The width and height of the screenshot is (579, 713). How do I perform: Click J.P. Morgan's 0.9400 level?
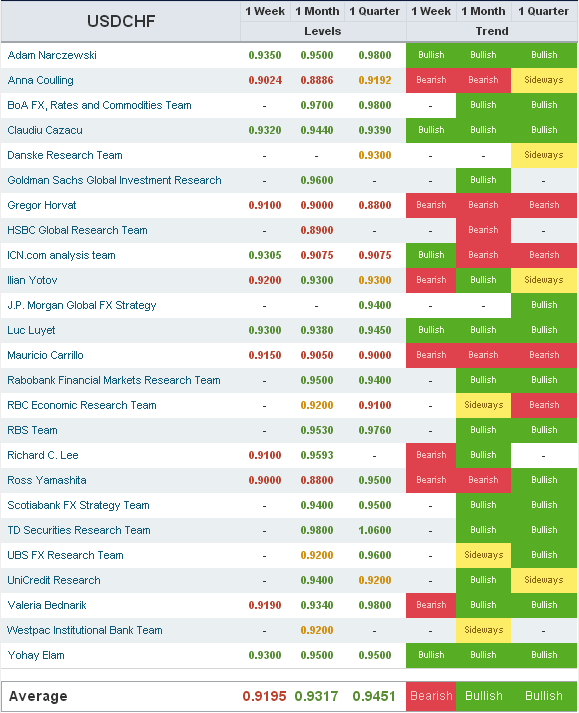point(375,306)
